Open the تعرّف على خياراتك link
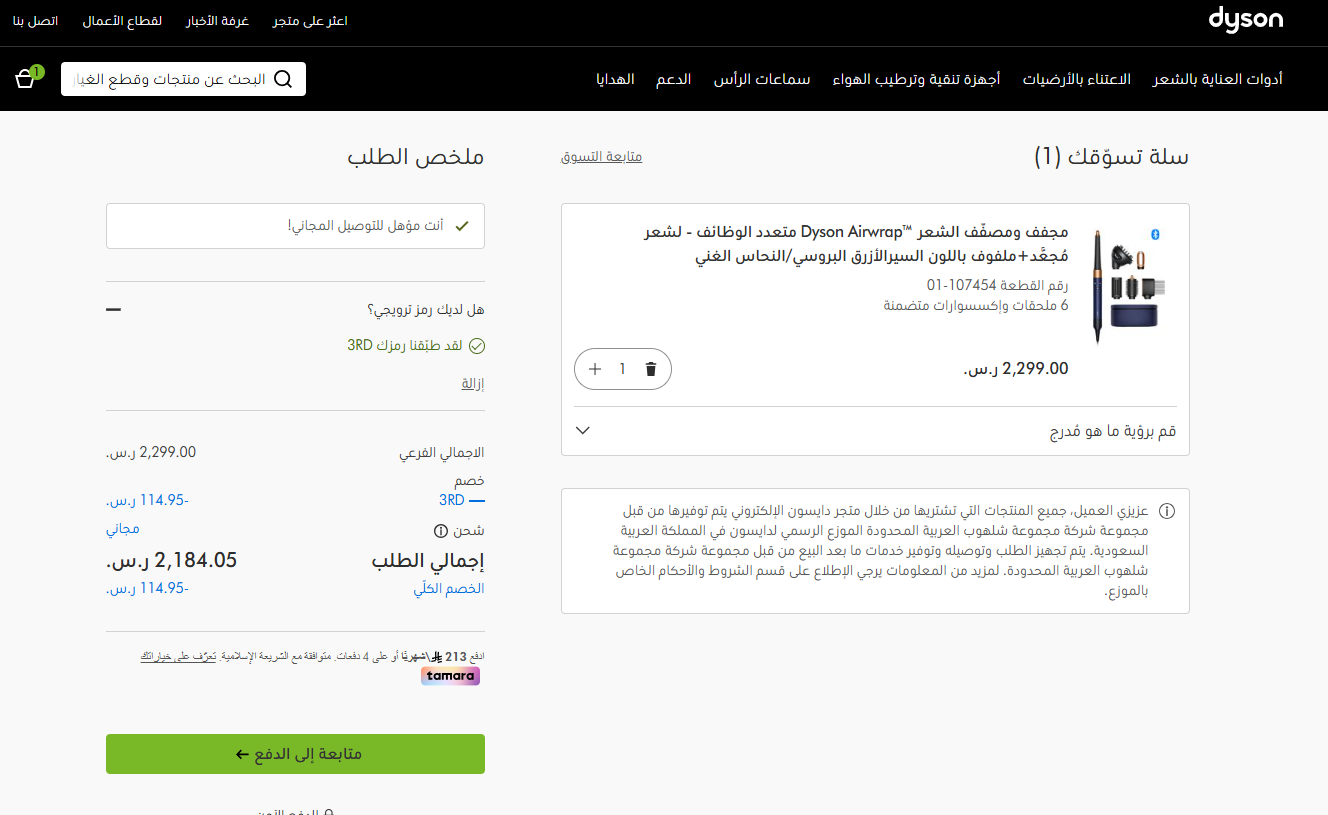This screenshot has width=1328, height=815. (178, 657)
